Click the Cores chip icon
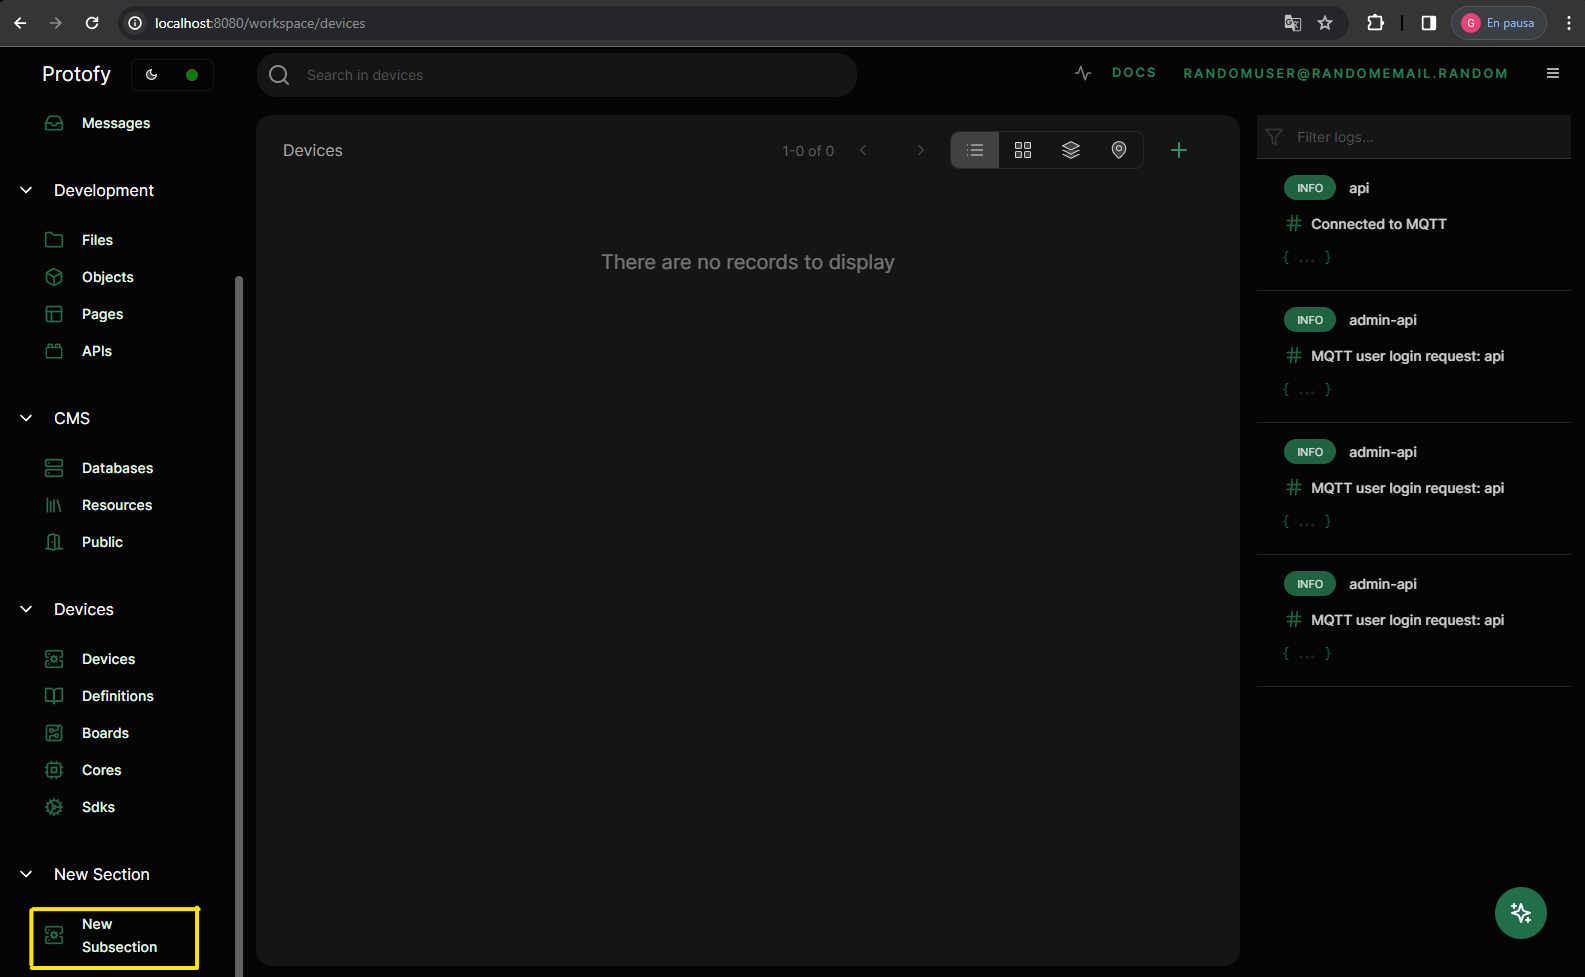Image resolution: width=1585 pixels, height=977 pixels. 54,770
